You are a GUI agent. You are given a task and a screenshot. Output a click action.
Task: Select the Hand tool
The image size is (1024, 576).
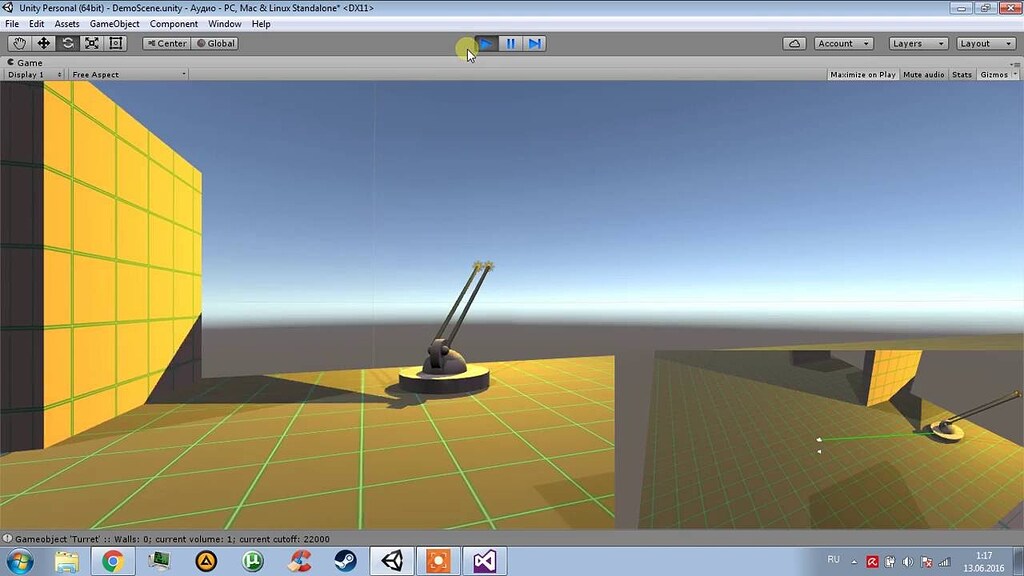coord(18,43)
